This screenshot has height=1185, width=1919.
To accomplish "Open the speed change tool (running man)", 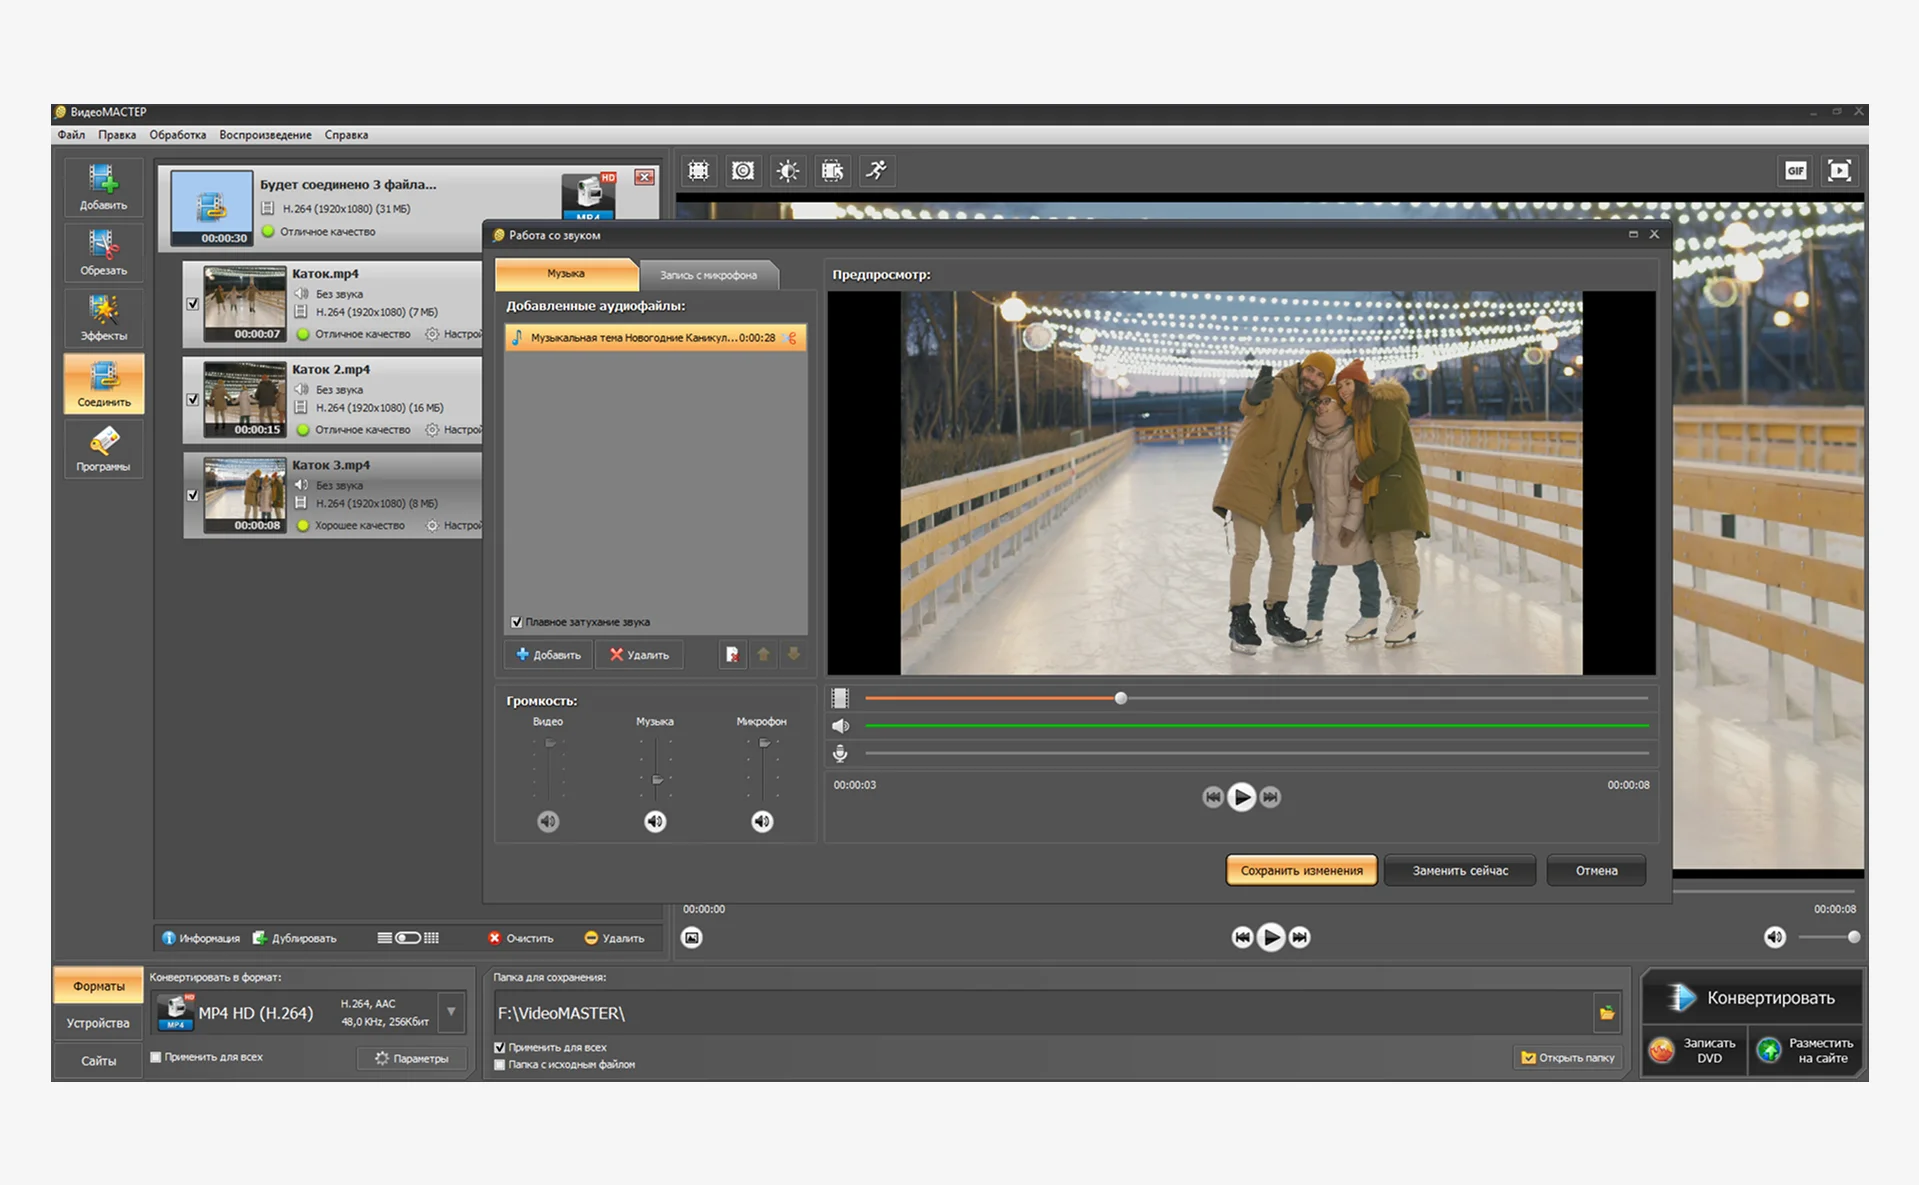I will click(x=877, y=171).
